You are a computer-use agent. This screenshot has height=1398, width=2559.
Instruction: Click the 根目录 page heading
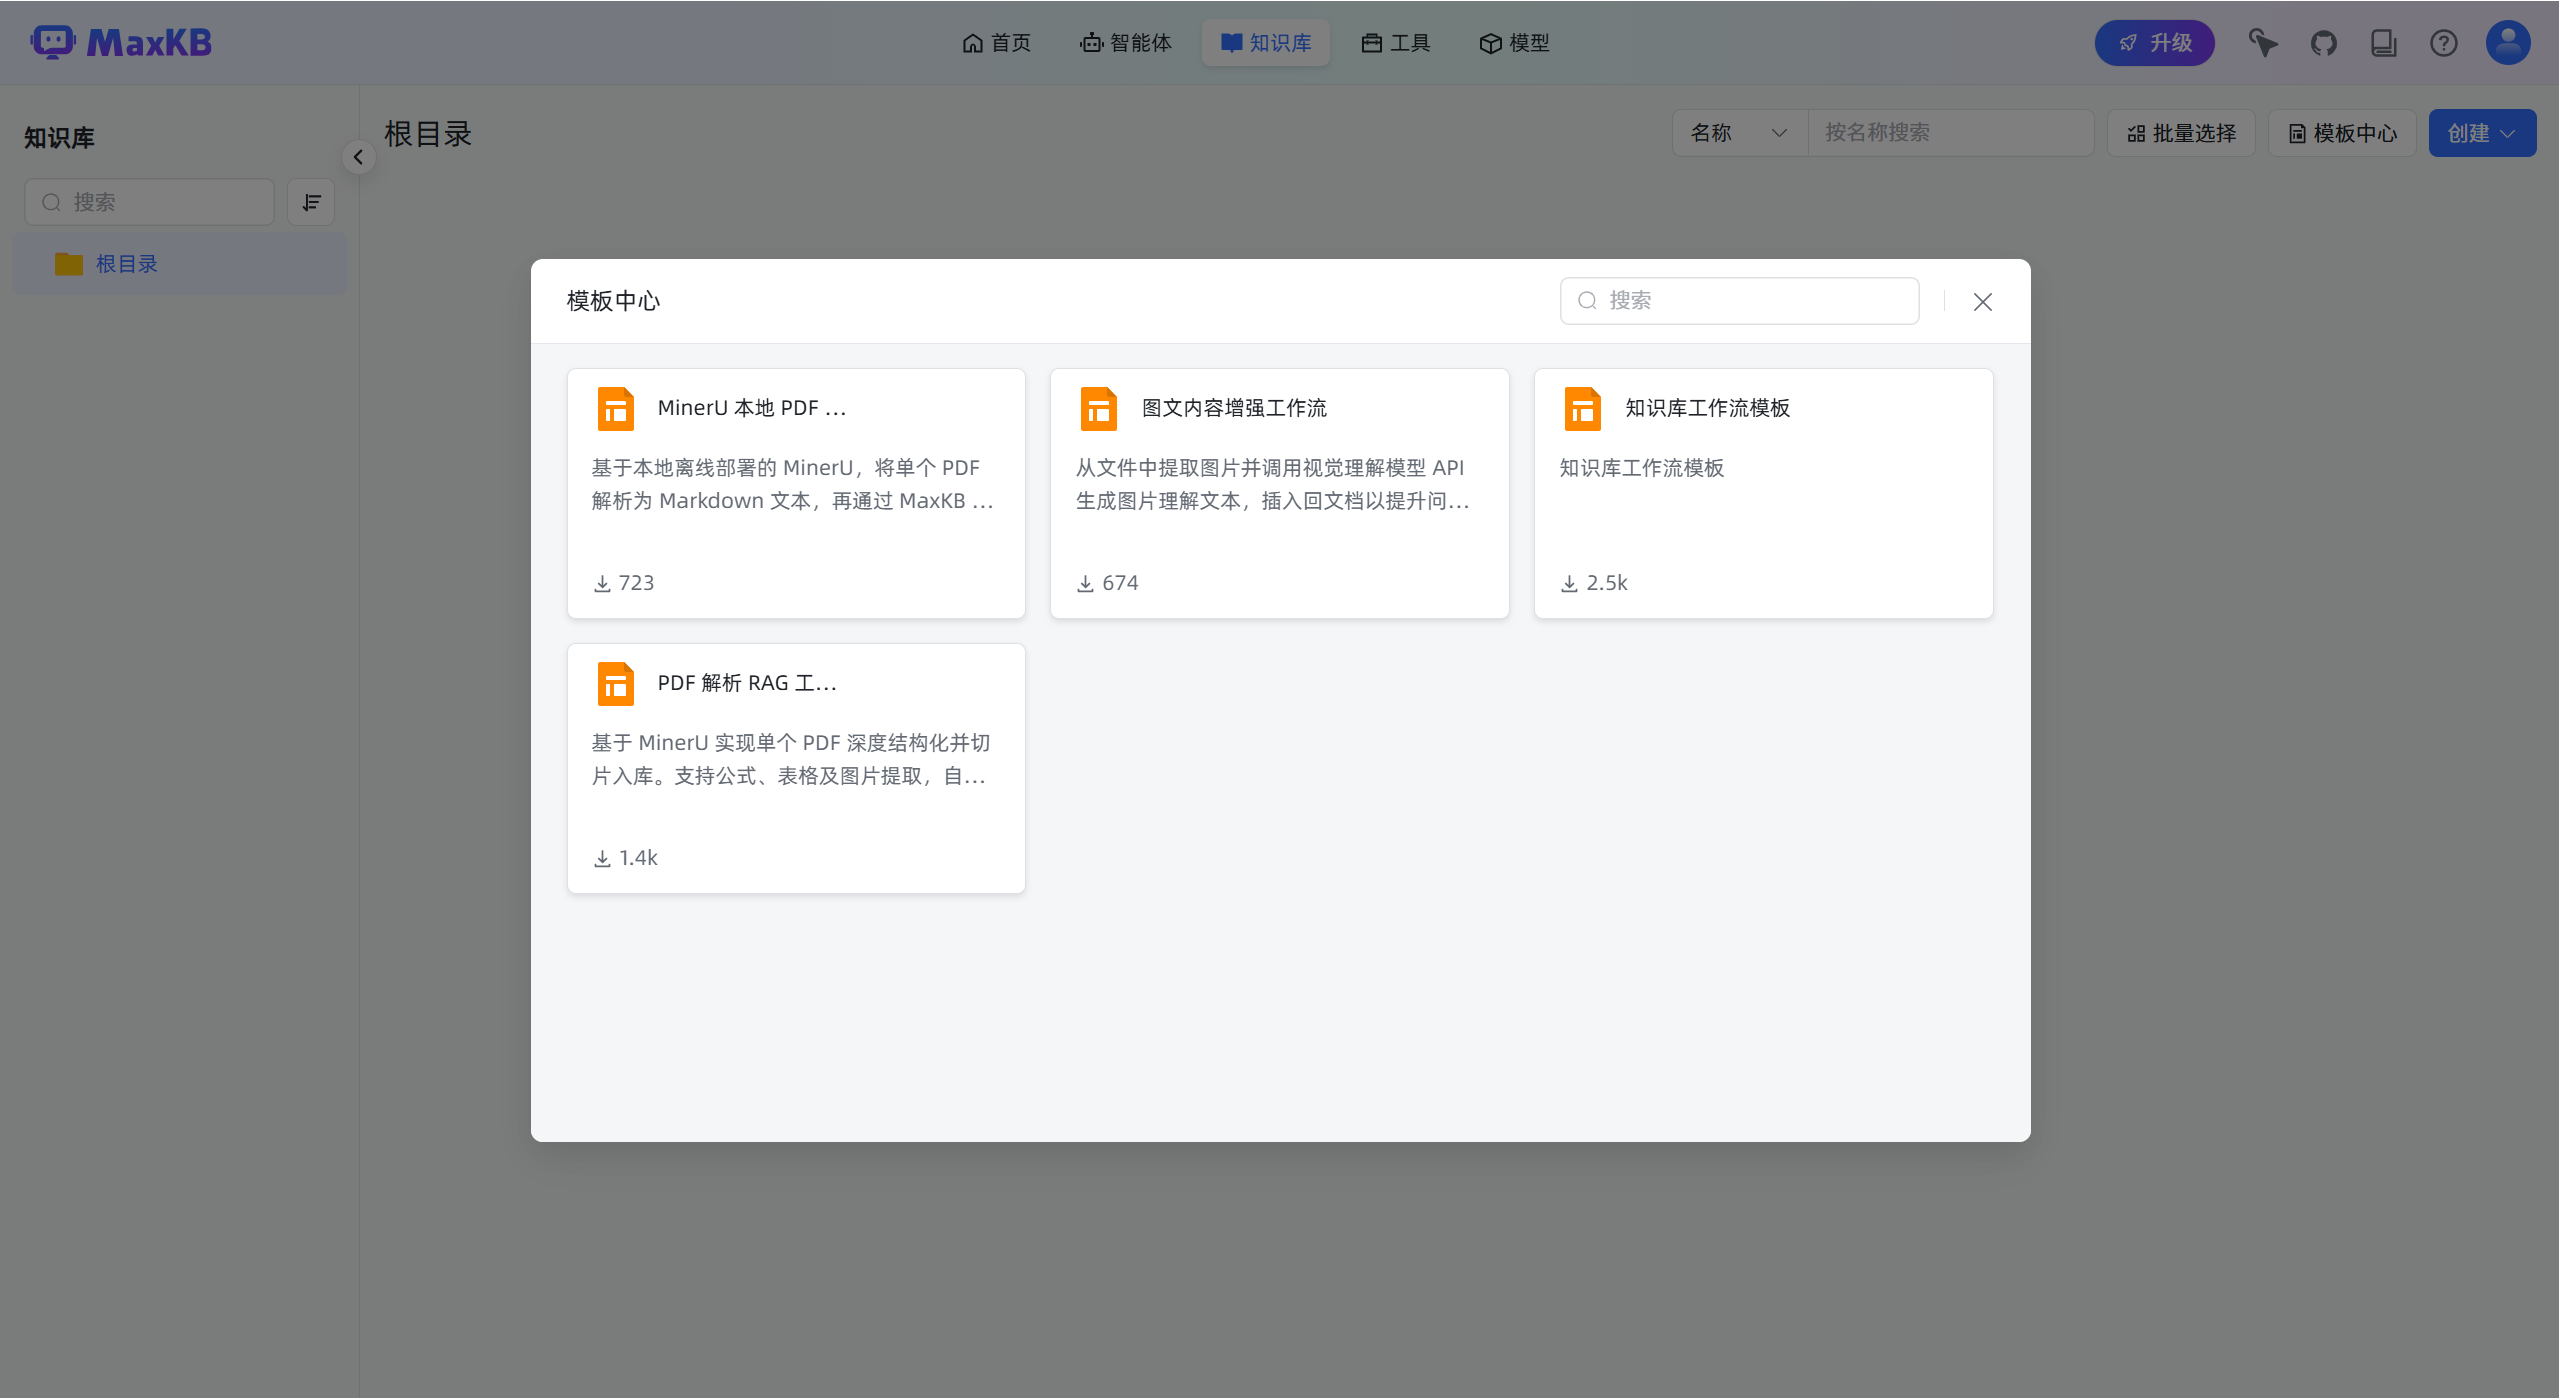tap(428, 134)
